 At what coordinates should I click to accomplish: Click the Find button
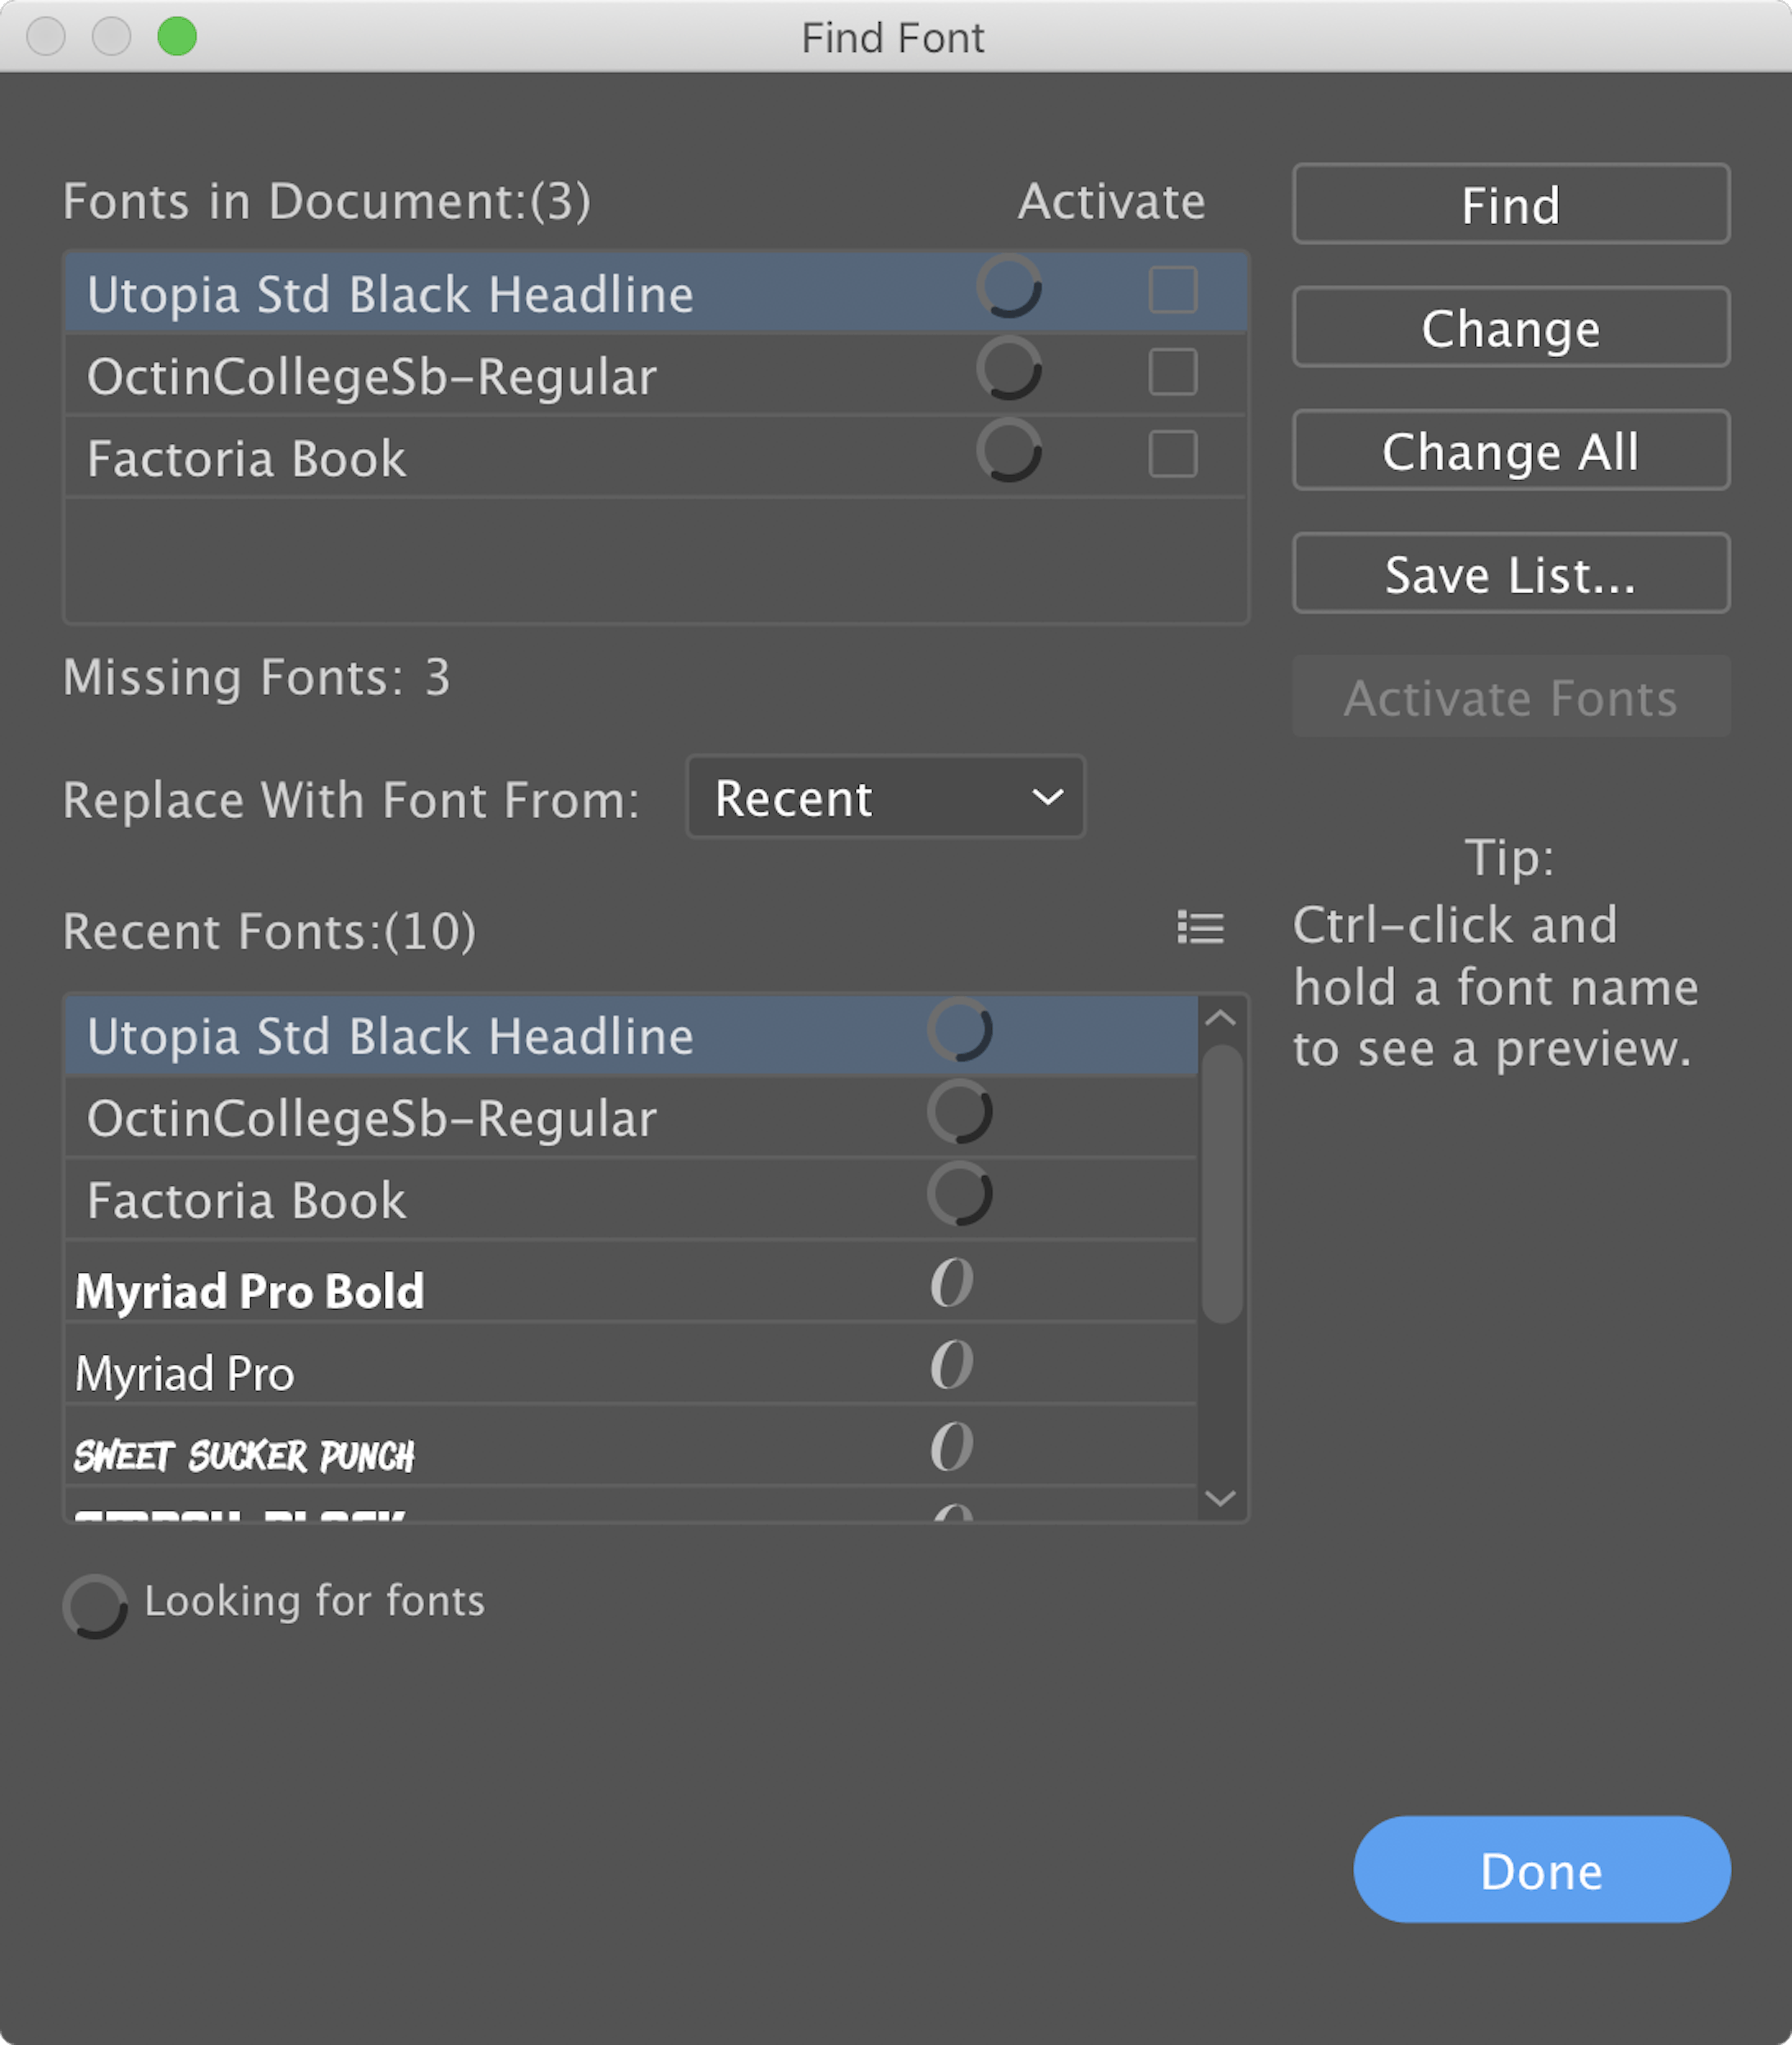(x=1510, y=204)
